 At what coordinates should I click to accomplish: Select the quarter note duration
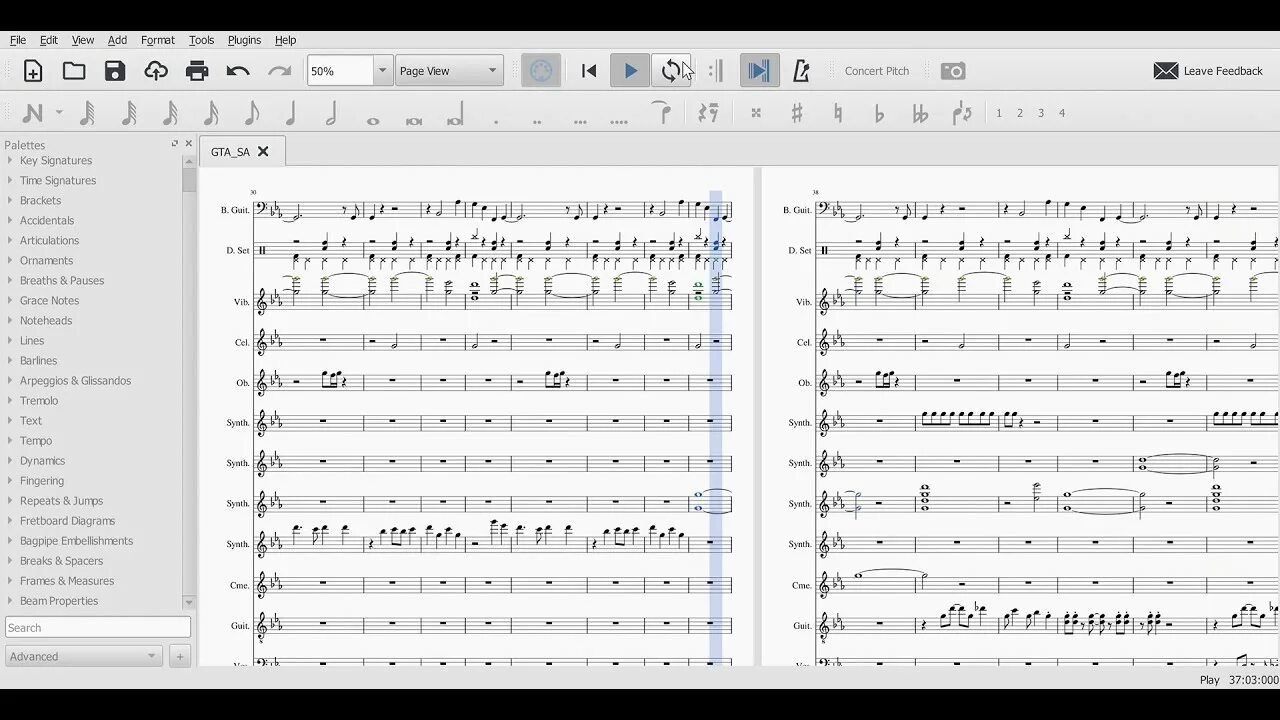(x=289, y=113)
